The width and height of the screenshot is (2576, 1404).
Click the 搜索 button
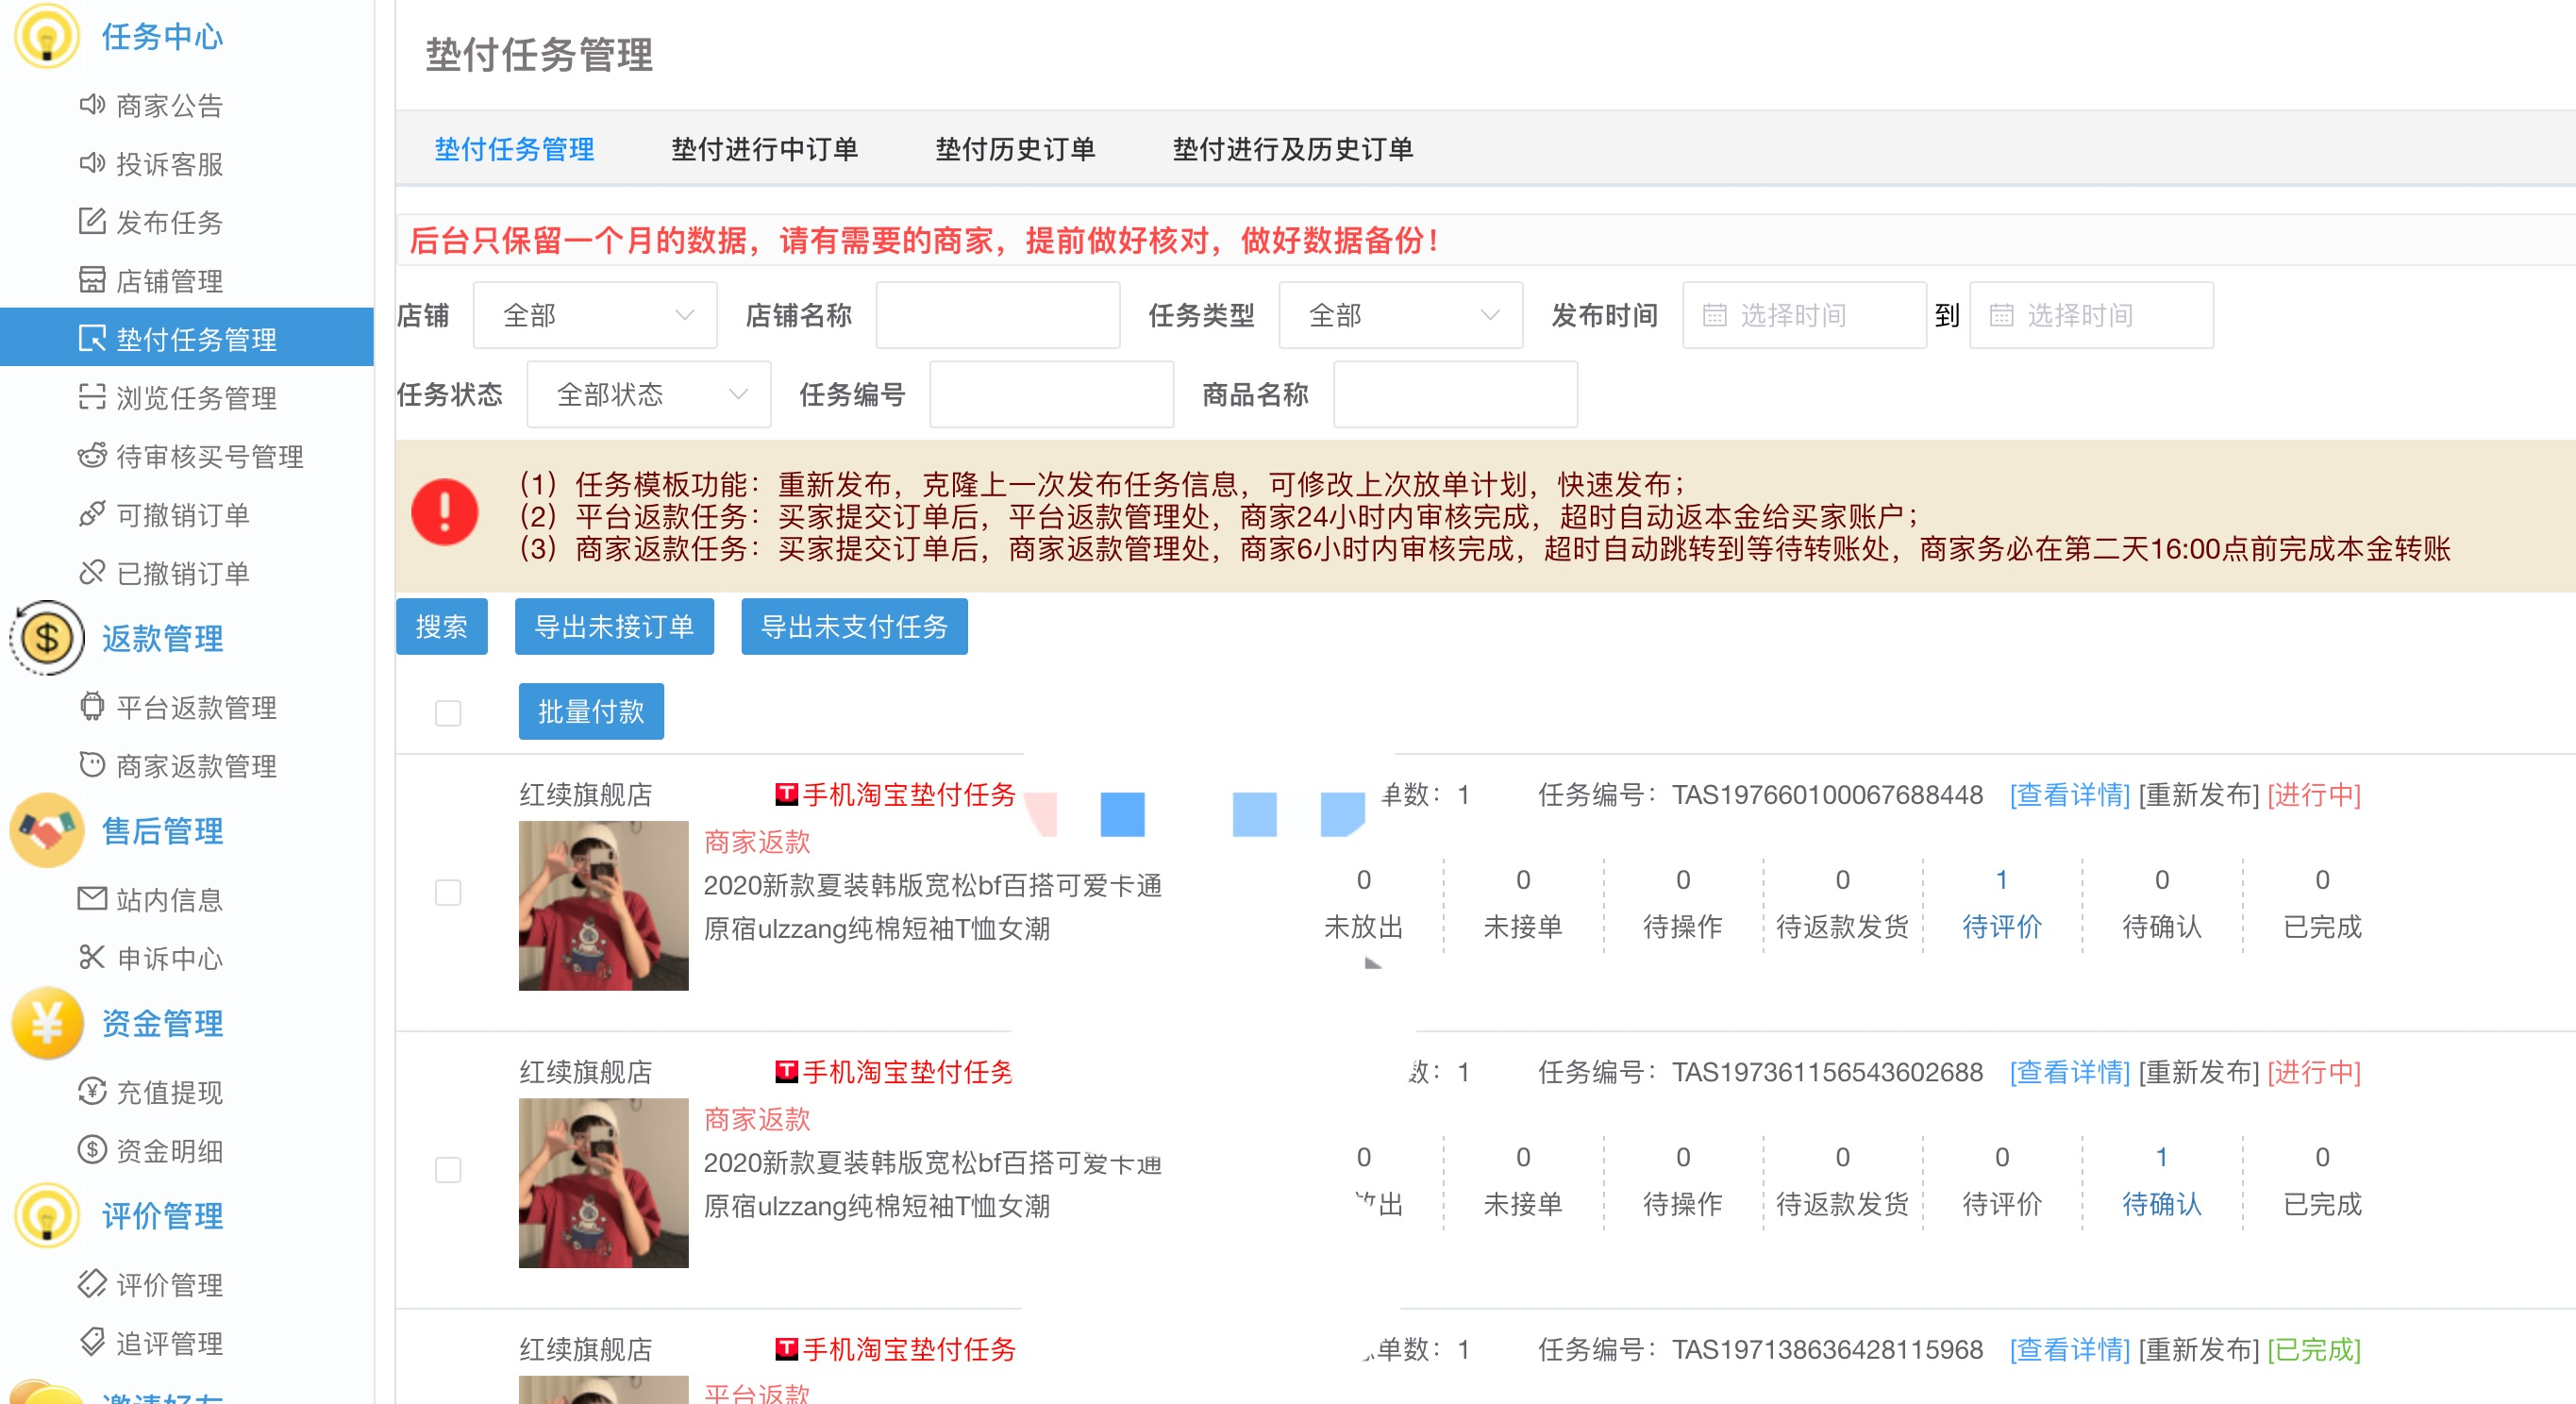click(x=442, y=627)
